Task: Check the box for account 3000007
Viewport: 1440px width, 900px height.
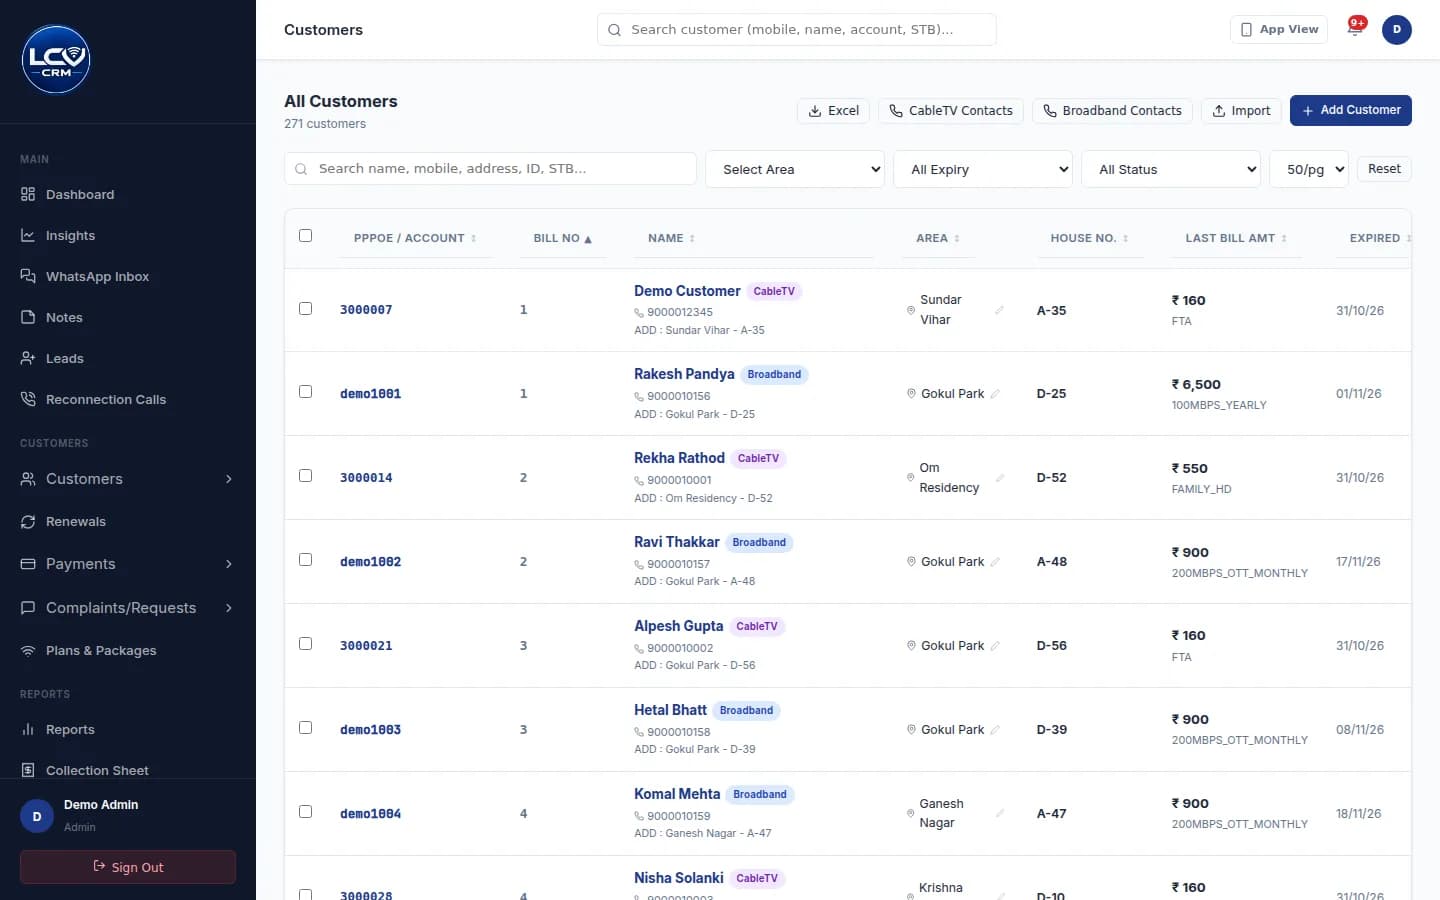Action: pyautogui.click(x=306, y=309)
